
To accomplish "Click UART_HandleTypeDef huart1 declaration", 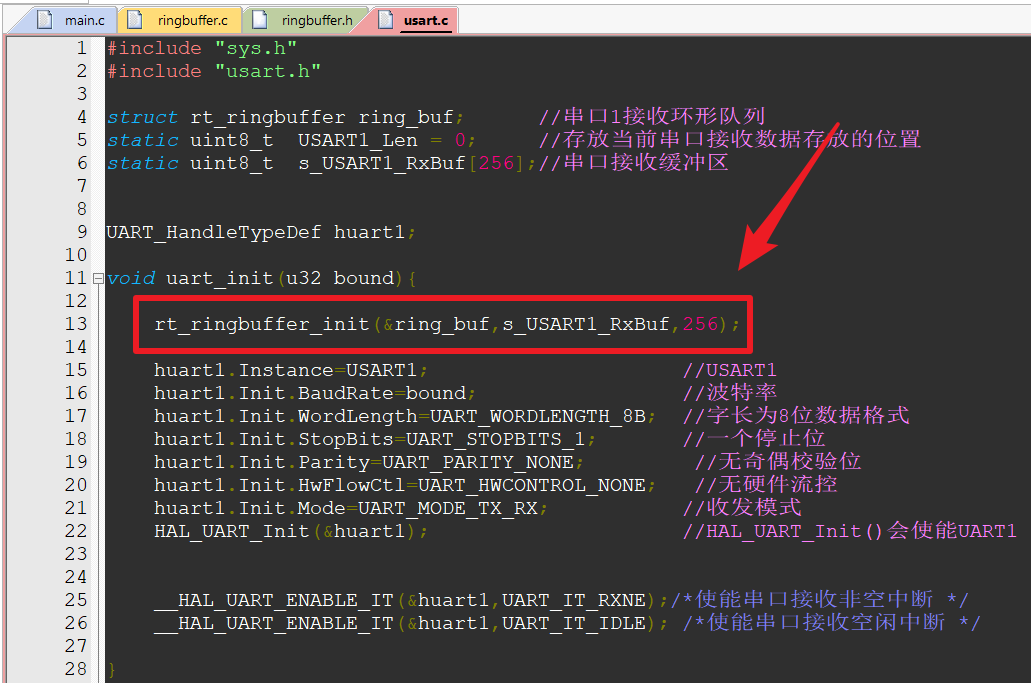I will click(x=261, y=233).
